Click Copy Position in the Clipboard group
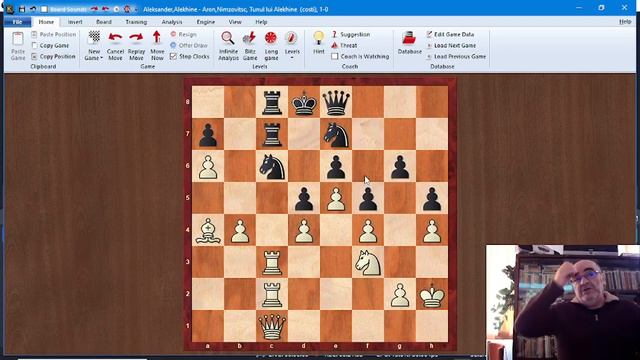 pos(53,56)
